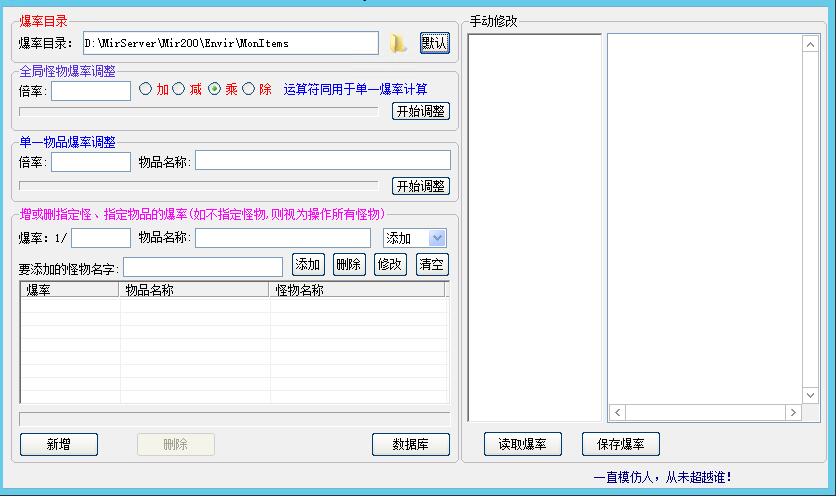Open the 添加 dropdown menu
840x498 pixels.
(x=437, y=238)
